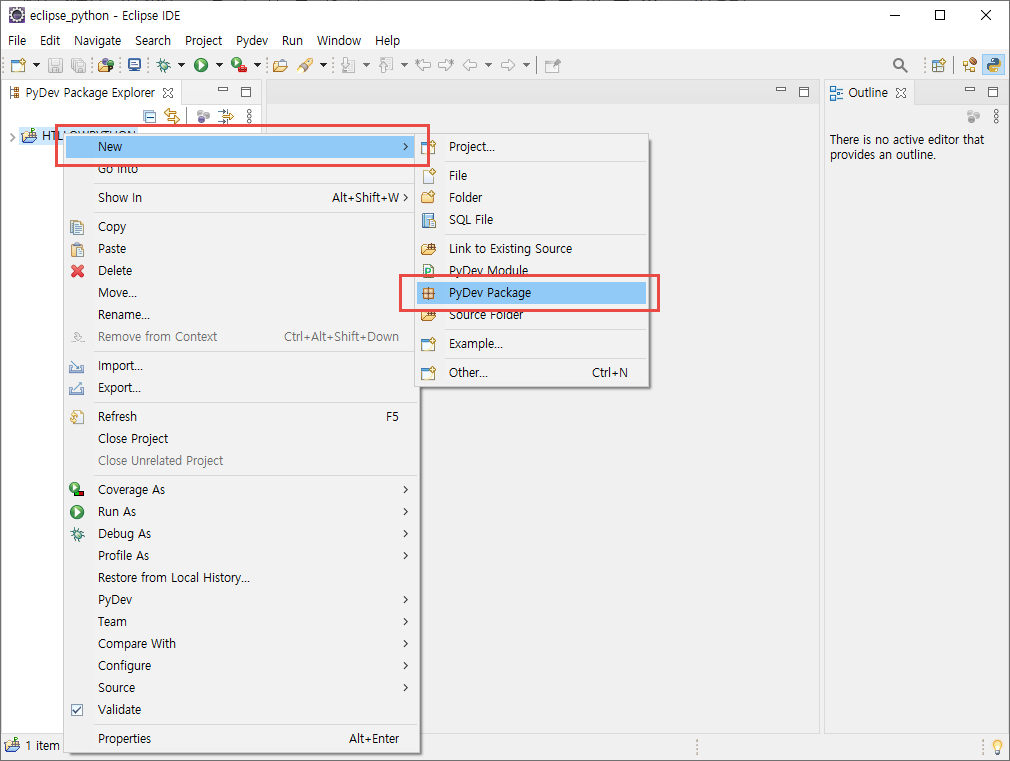
Task: Click Collapse All in Package Explorer
Action: point(149,116)
